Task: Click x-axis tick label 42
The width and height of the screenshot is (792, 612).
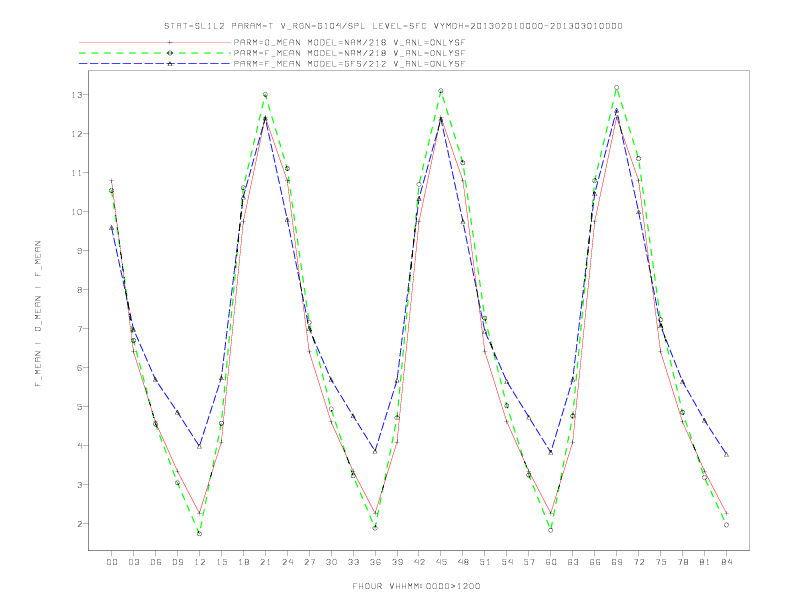Action: 419,562
